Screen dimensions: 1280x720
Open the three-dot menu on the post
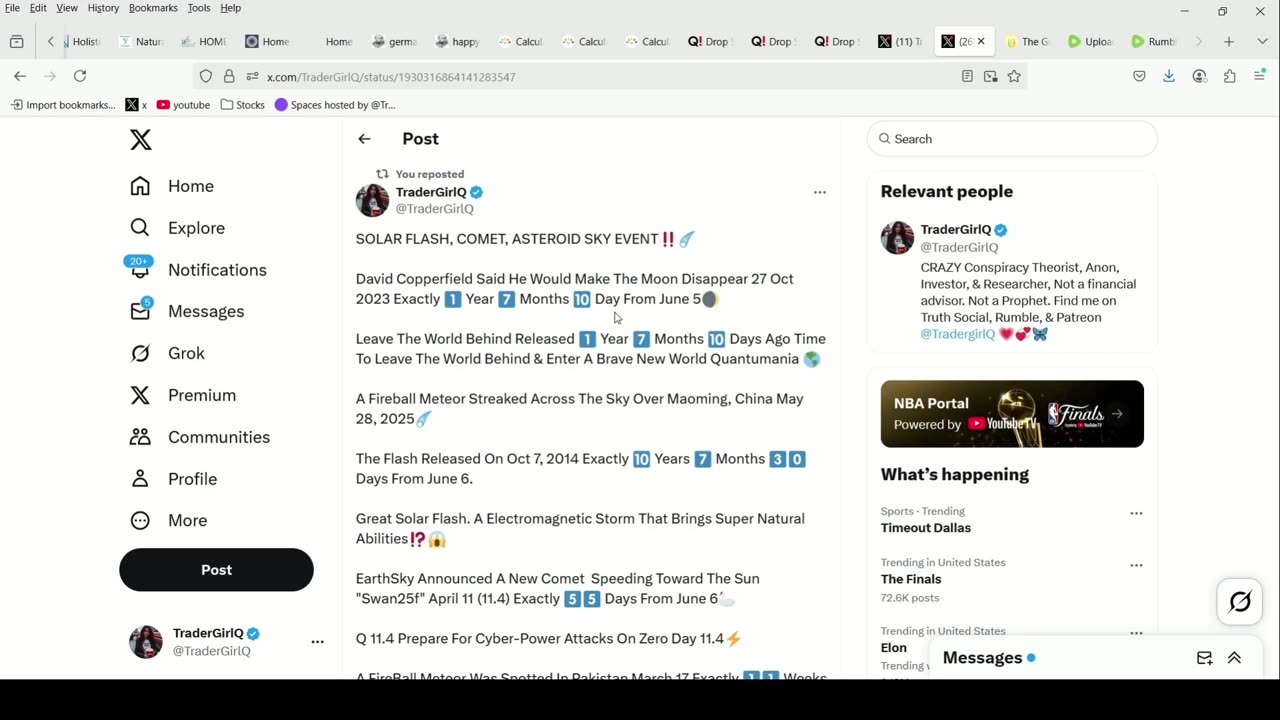coord(820,192)
